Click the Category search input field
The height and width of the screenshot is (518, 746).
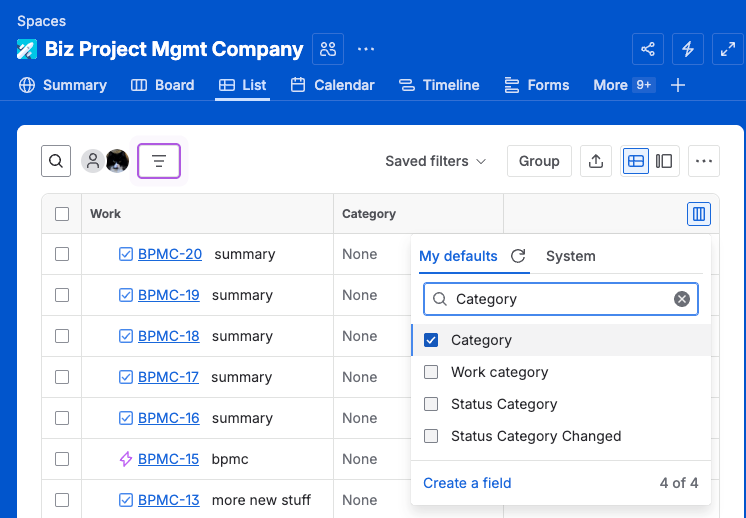[560, 299]
